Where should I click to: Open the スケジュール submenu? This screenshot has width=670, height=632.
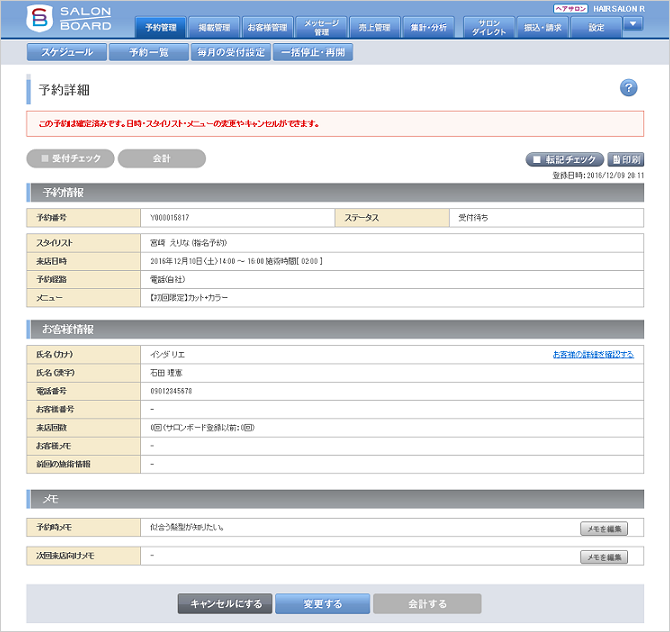pyautogui.click(x=62, y=52)
